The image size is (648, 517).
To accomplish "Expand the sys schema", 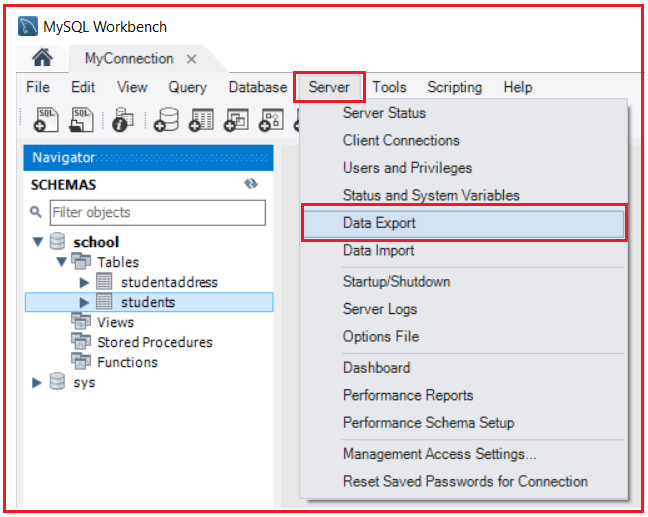I will click(37, 382).
